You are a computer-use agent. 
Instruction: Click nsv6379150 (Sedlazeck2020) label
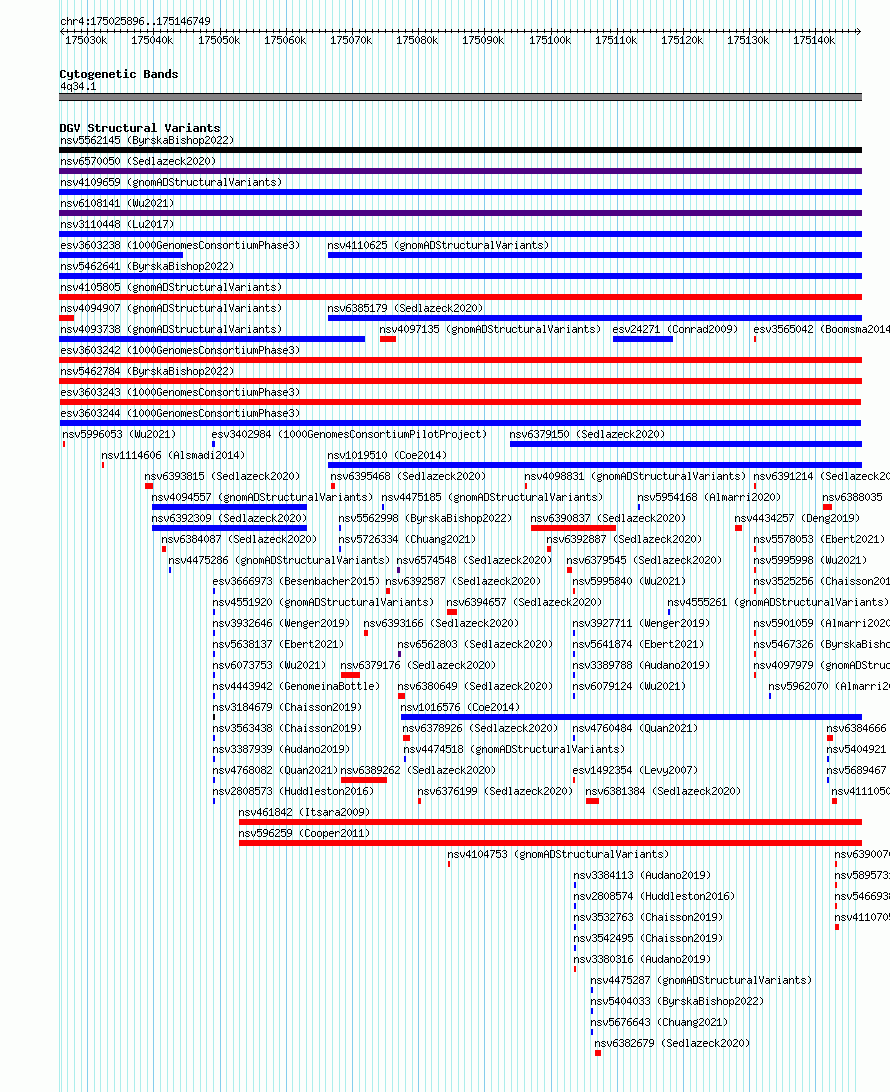coord(587,434)
